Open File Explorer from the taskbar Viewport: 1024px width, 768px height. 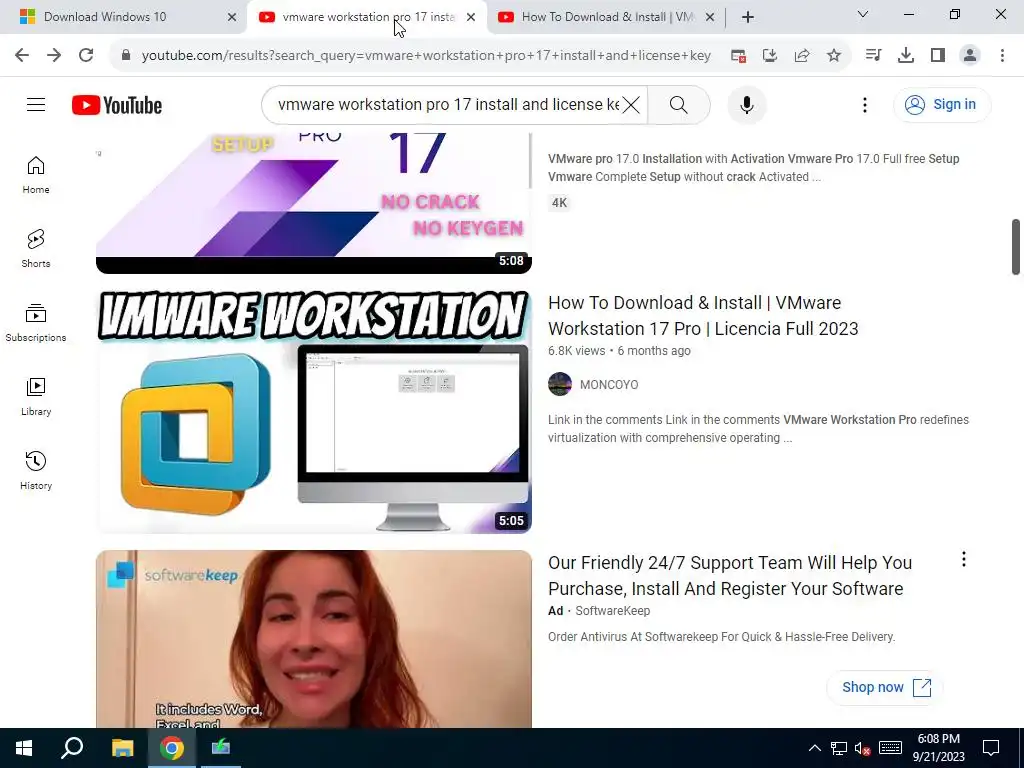pyautogui.click(x=122, y=748)
